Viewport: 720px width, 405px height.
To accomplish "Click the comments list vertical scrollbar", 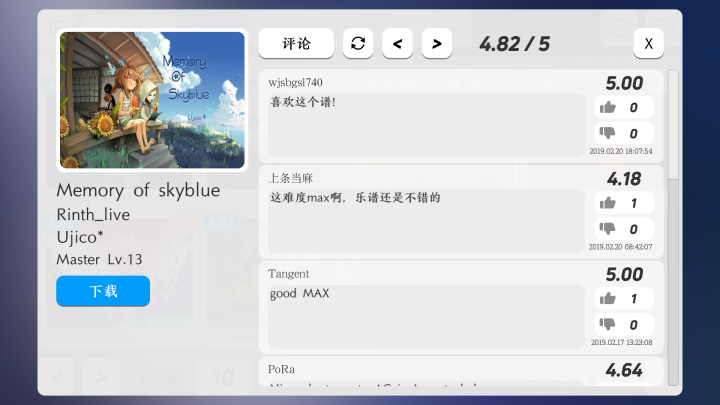I will coord(673,227).
